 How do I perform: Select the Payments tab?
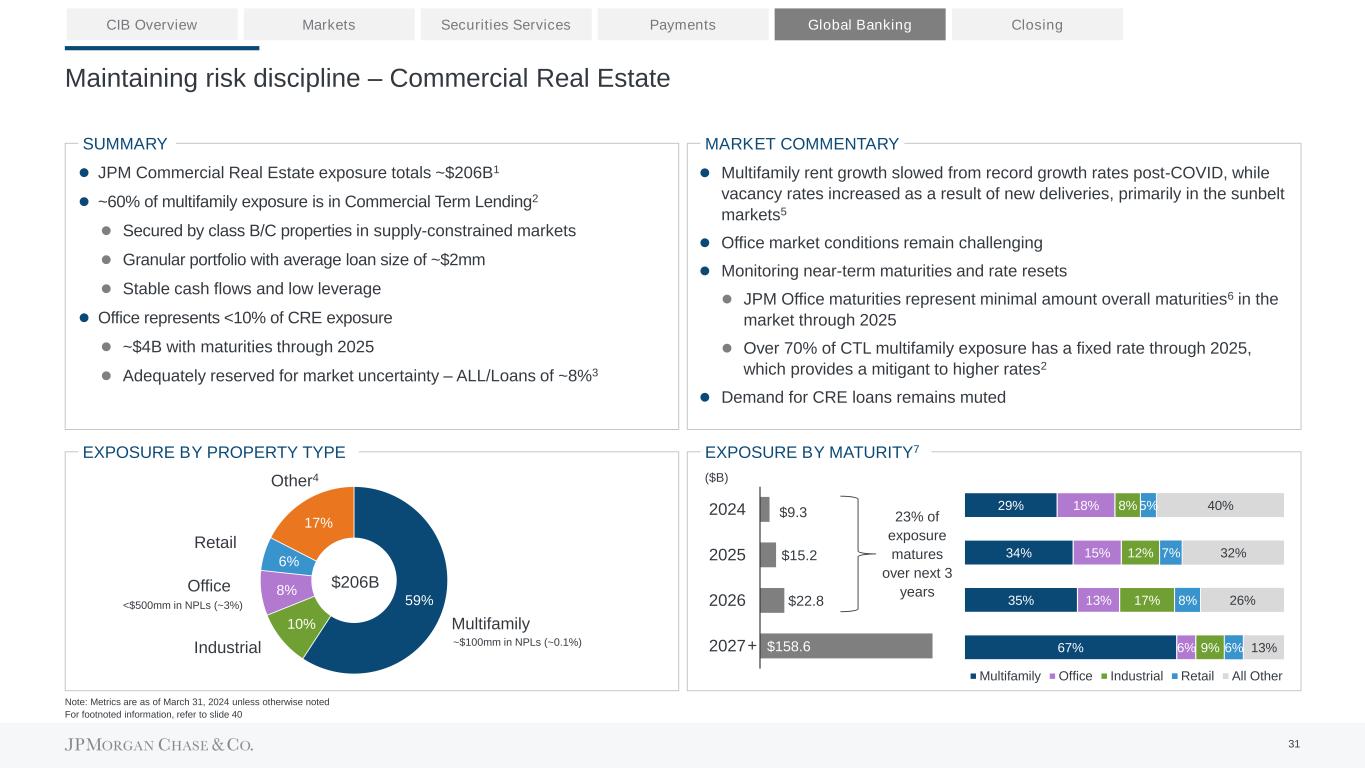tap(683, 24)
